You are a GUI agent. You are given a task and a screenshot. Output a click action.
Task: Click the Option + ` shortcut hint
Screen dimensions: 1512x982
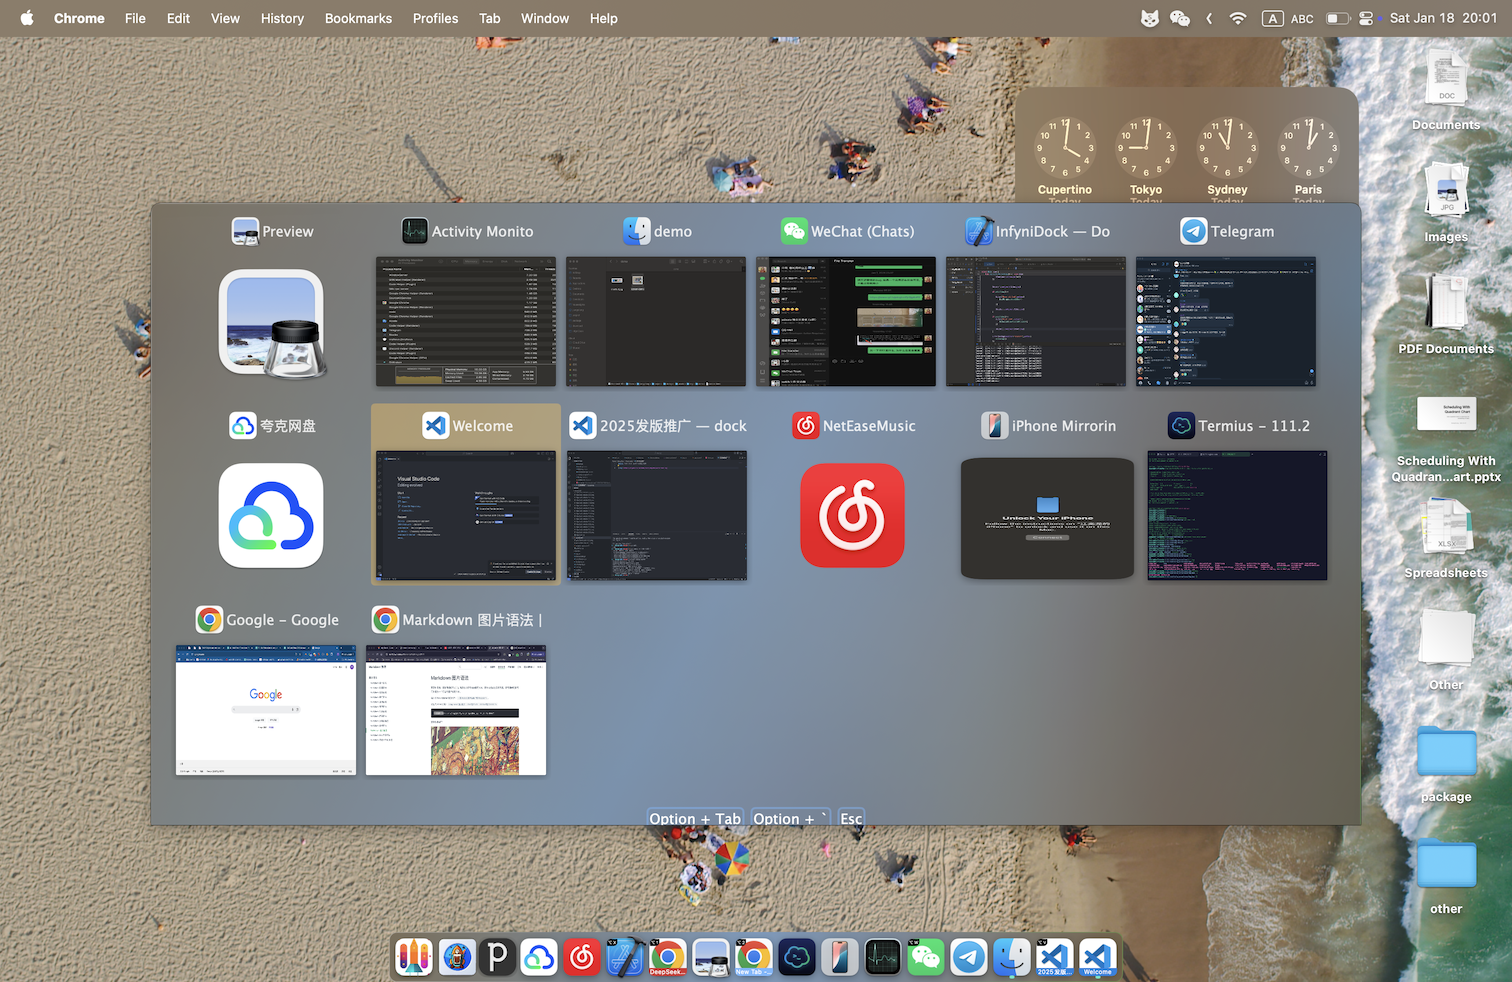[x=790, y=818]
